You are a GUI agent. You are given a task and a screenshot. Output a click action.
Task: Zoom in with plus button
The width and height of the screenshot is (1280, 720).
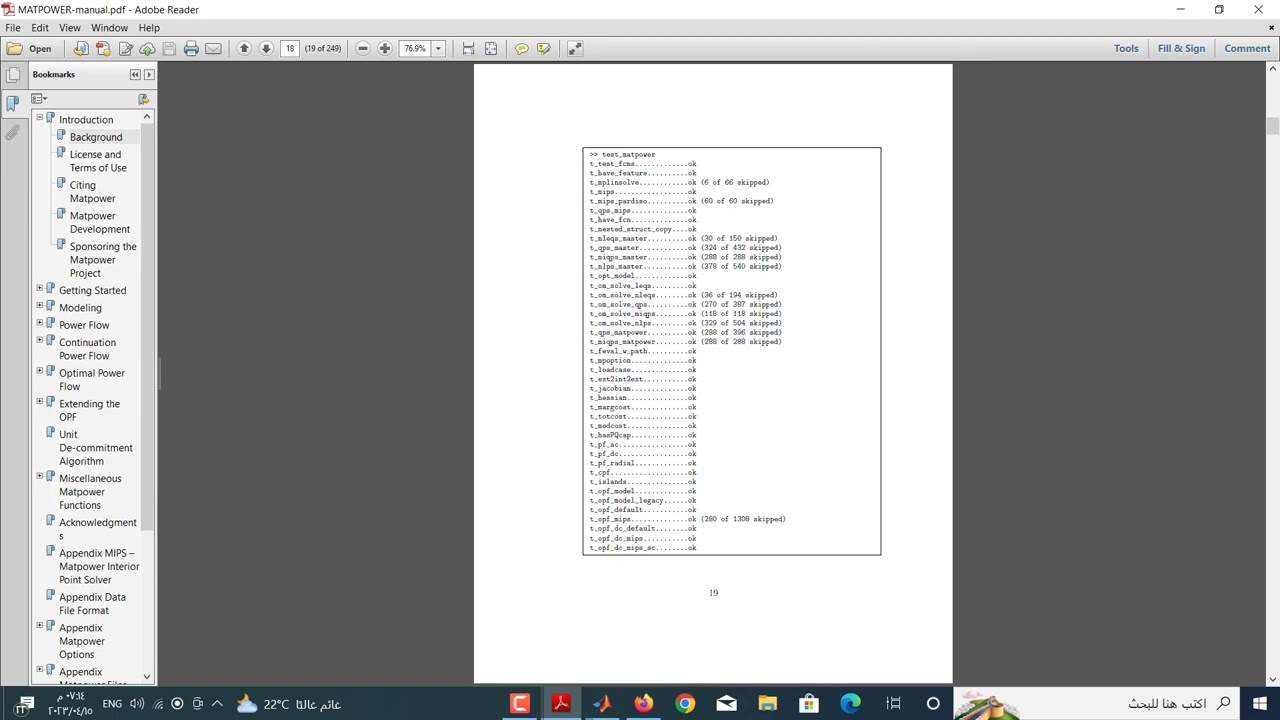pos(385,48)
